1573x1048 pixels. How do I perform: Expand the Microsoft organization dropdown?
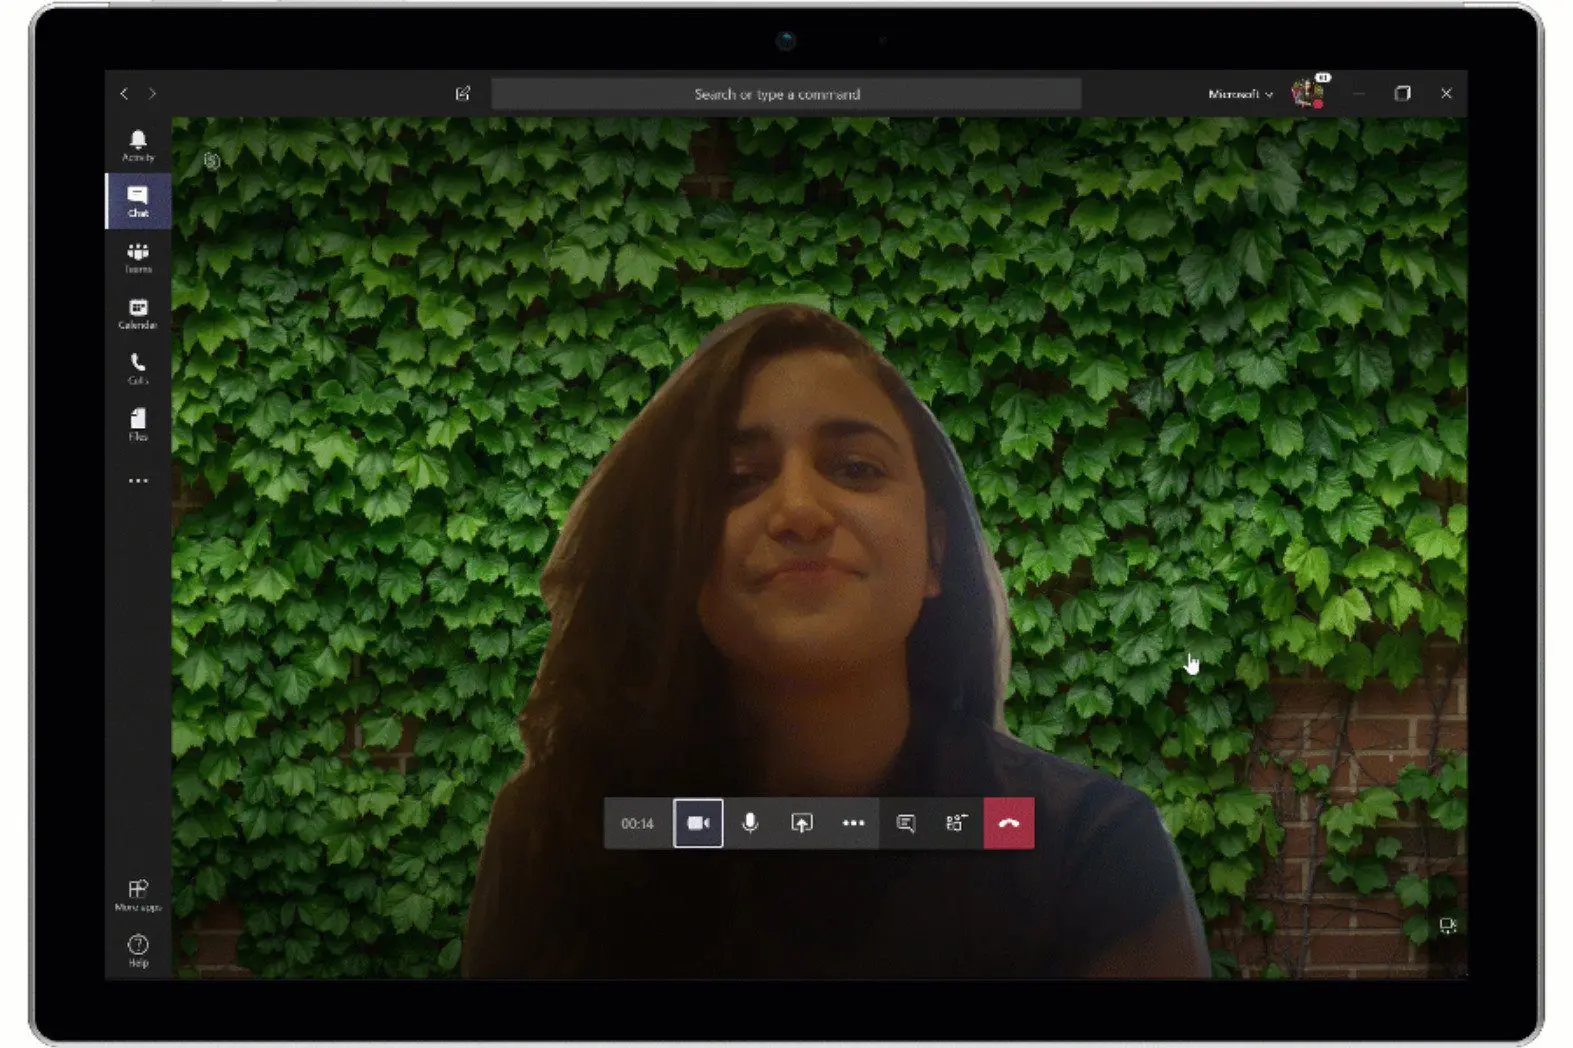tap(1240, 94)
